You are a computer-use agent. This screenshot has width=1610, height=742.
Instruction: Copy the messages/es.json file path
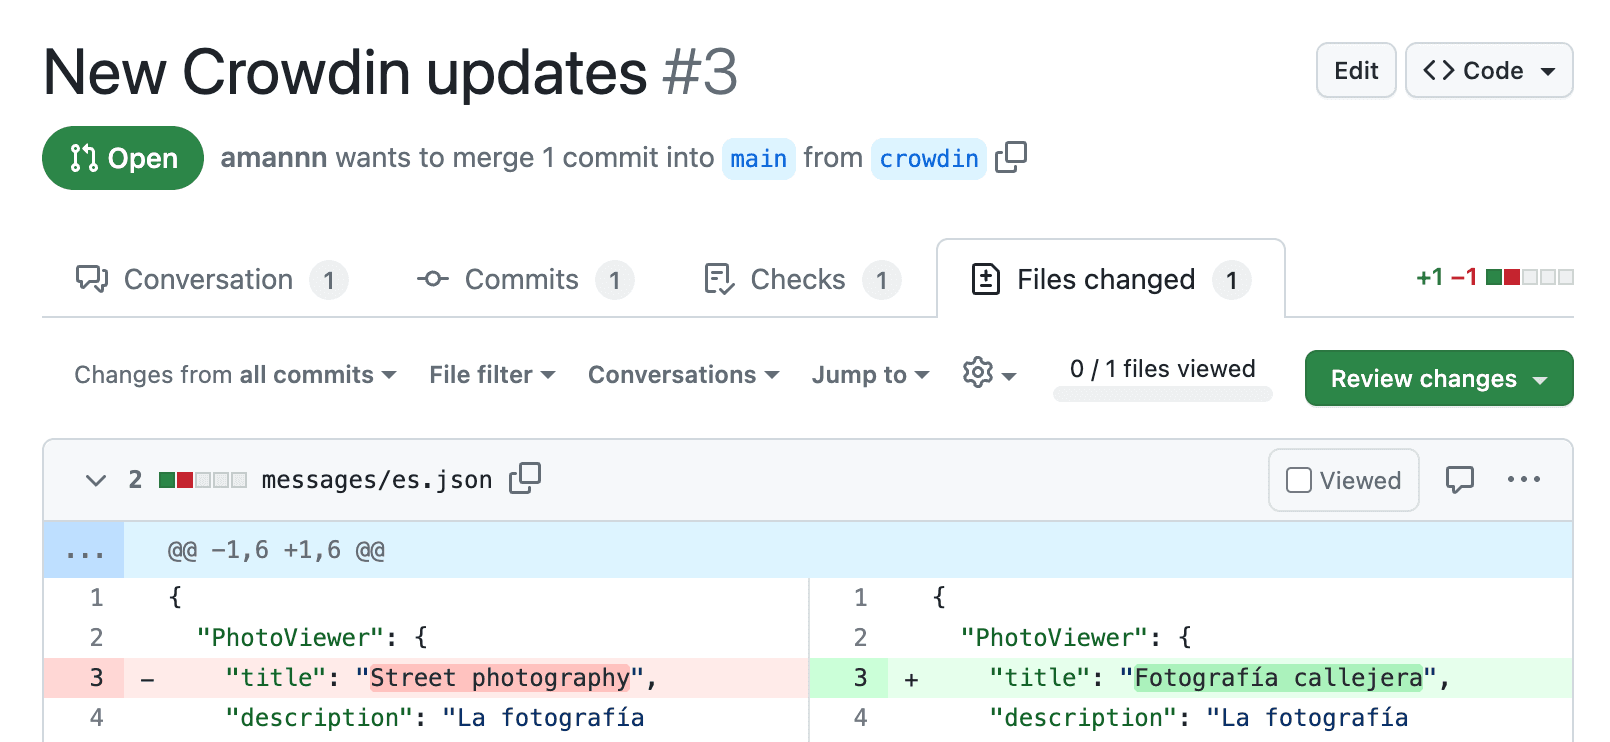[x=524, y=479]
